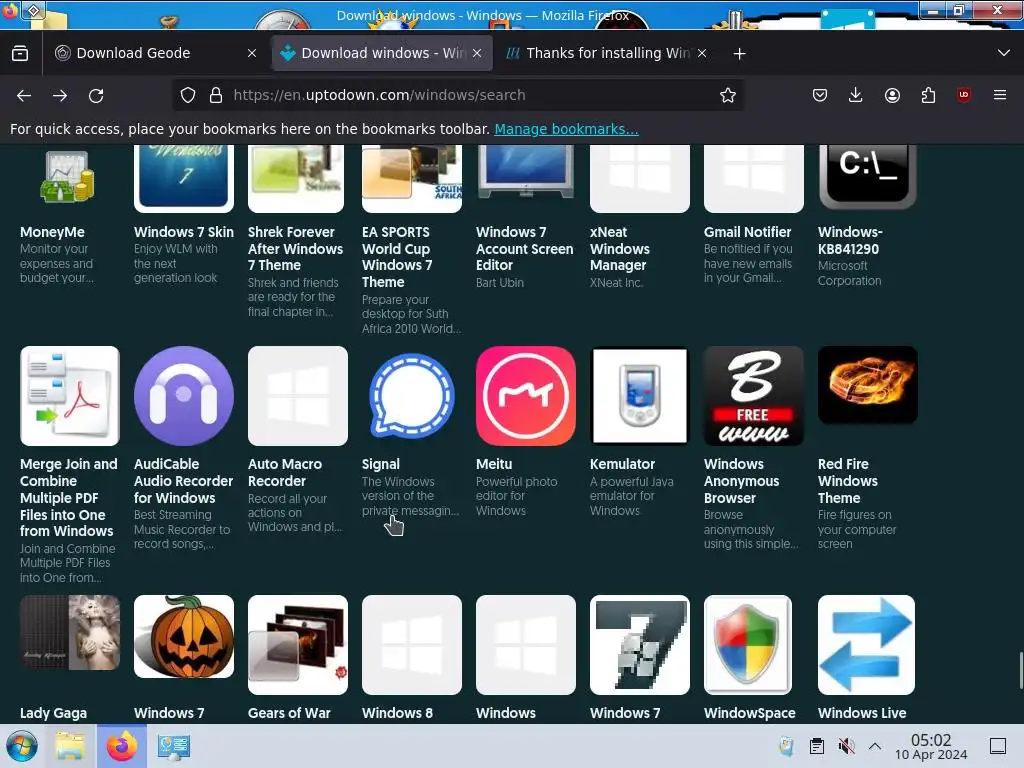
Task: Open the Kemulator title link
Action: [622, 464]
